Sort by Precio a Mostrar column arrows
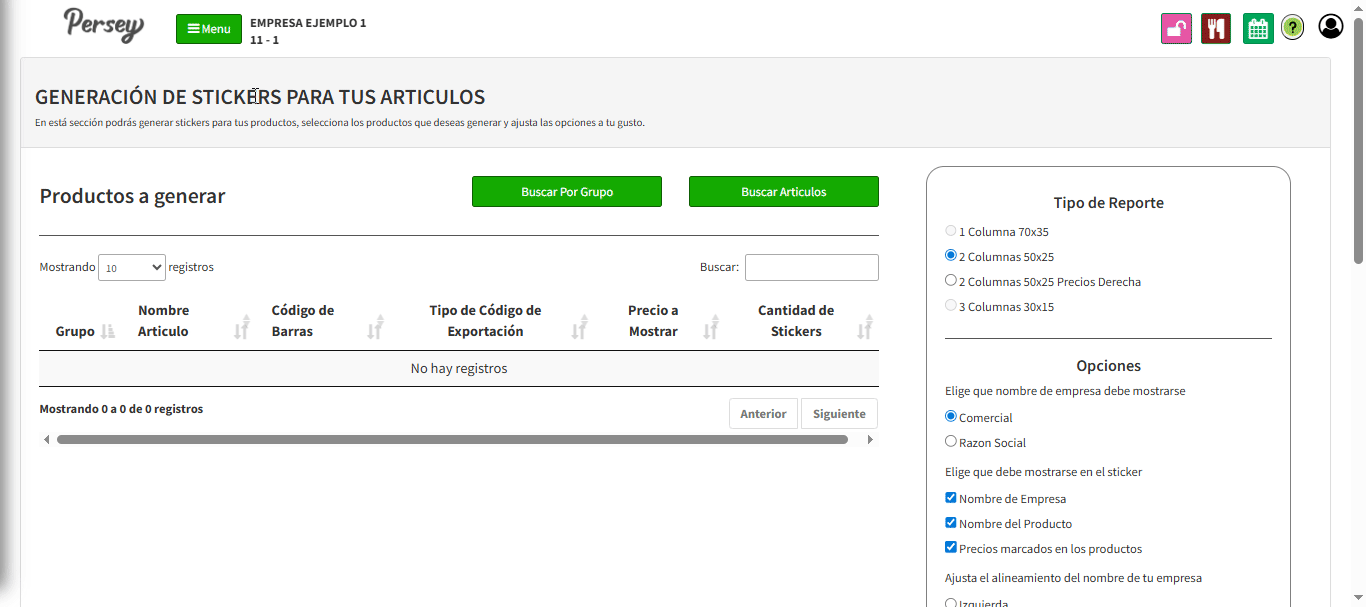The image size is (1366, 607). tap(711, 326)
